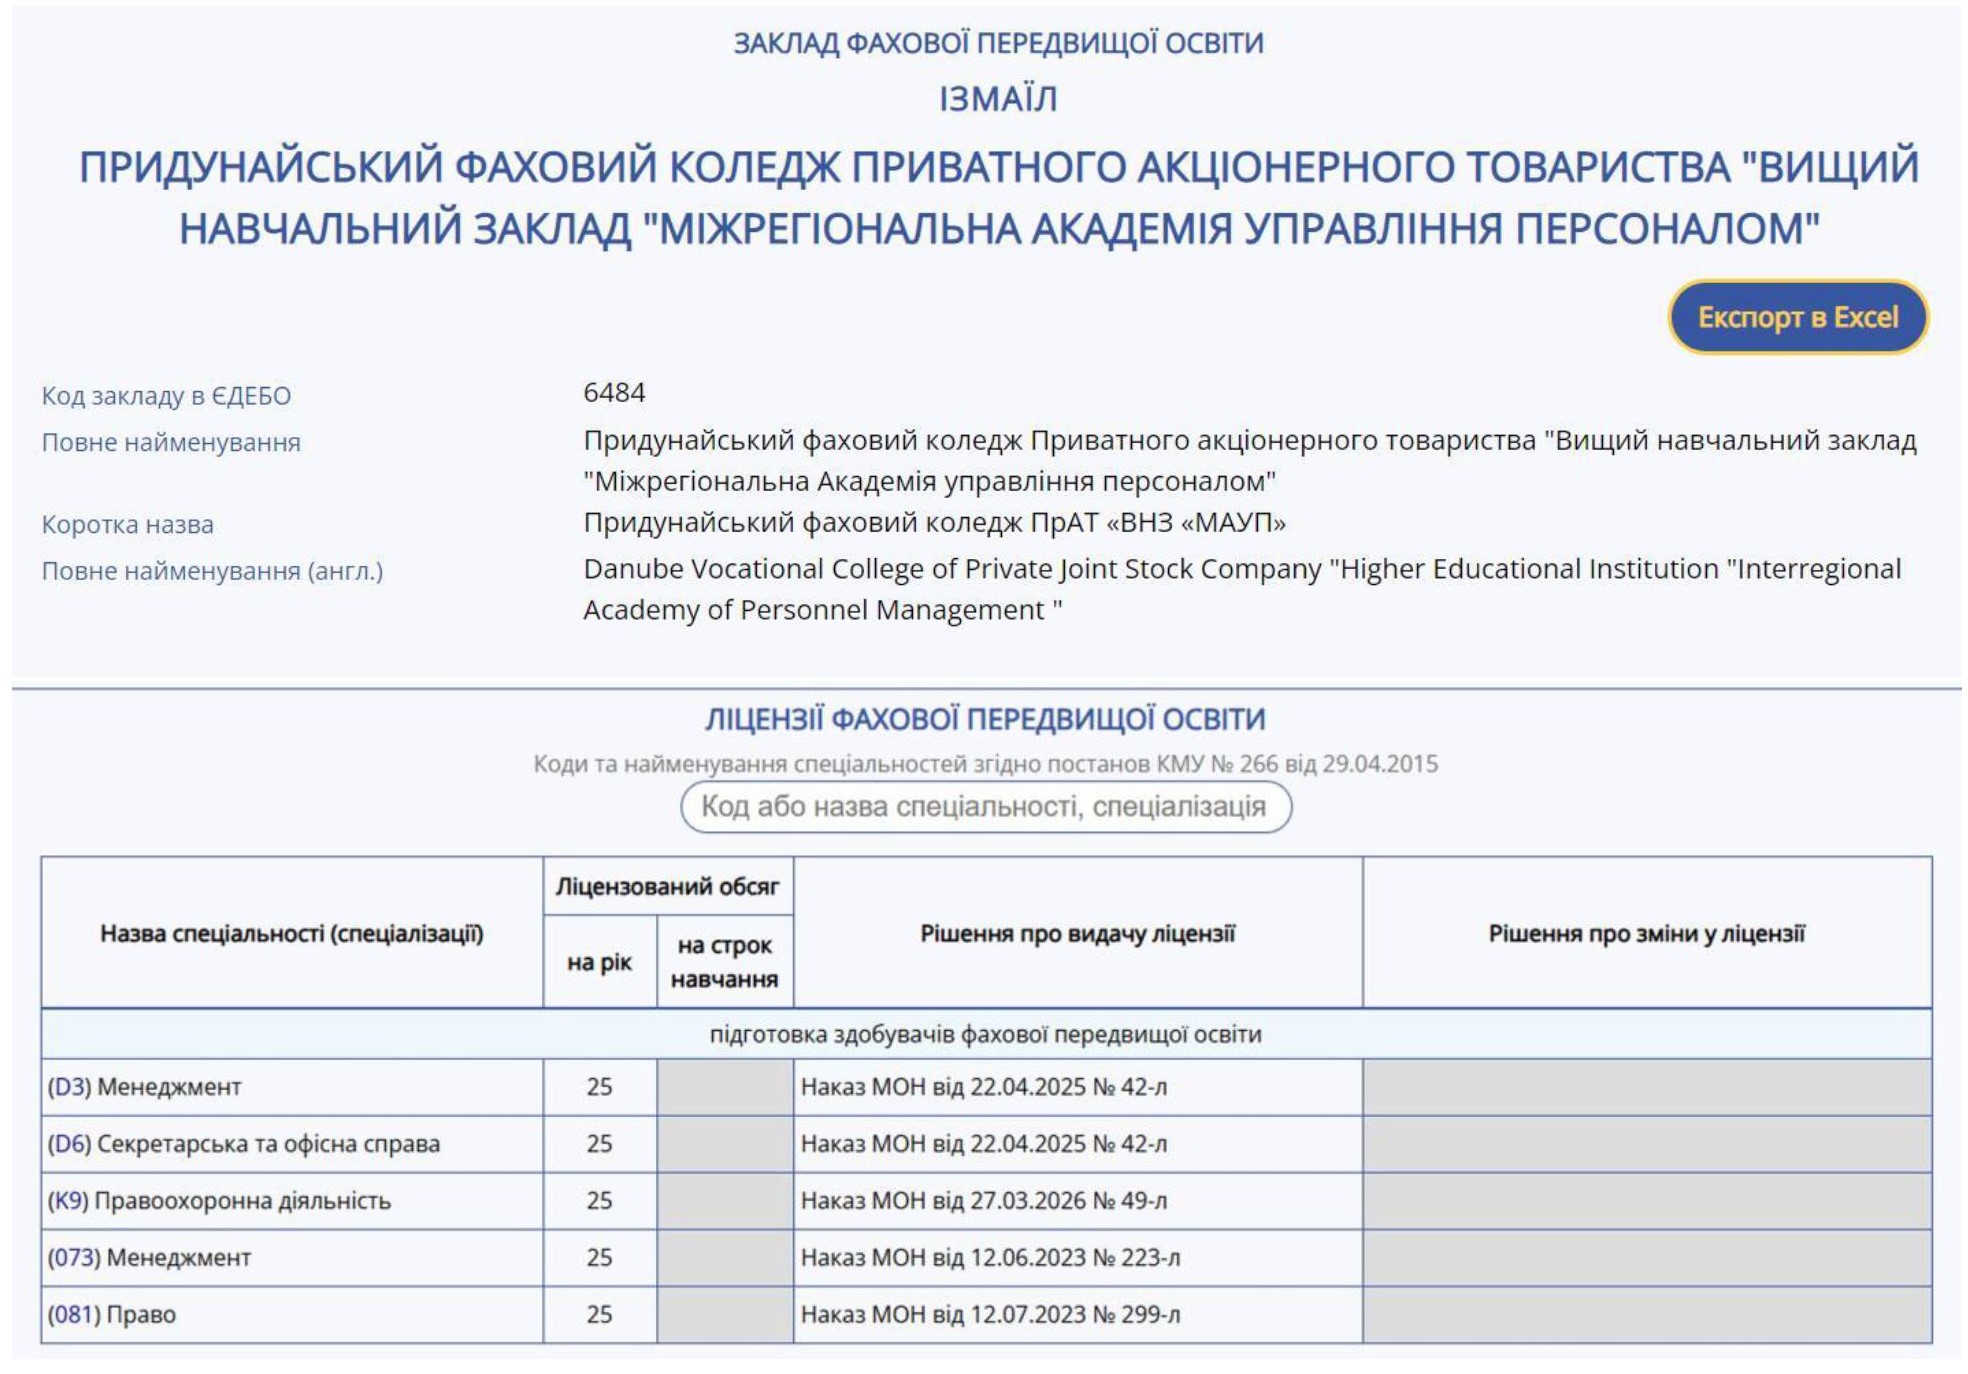Click the Ліцензований обсяг header cell

coord(667,887)
